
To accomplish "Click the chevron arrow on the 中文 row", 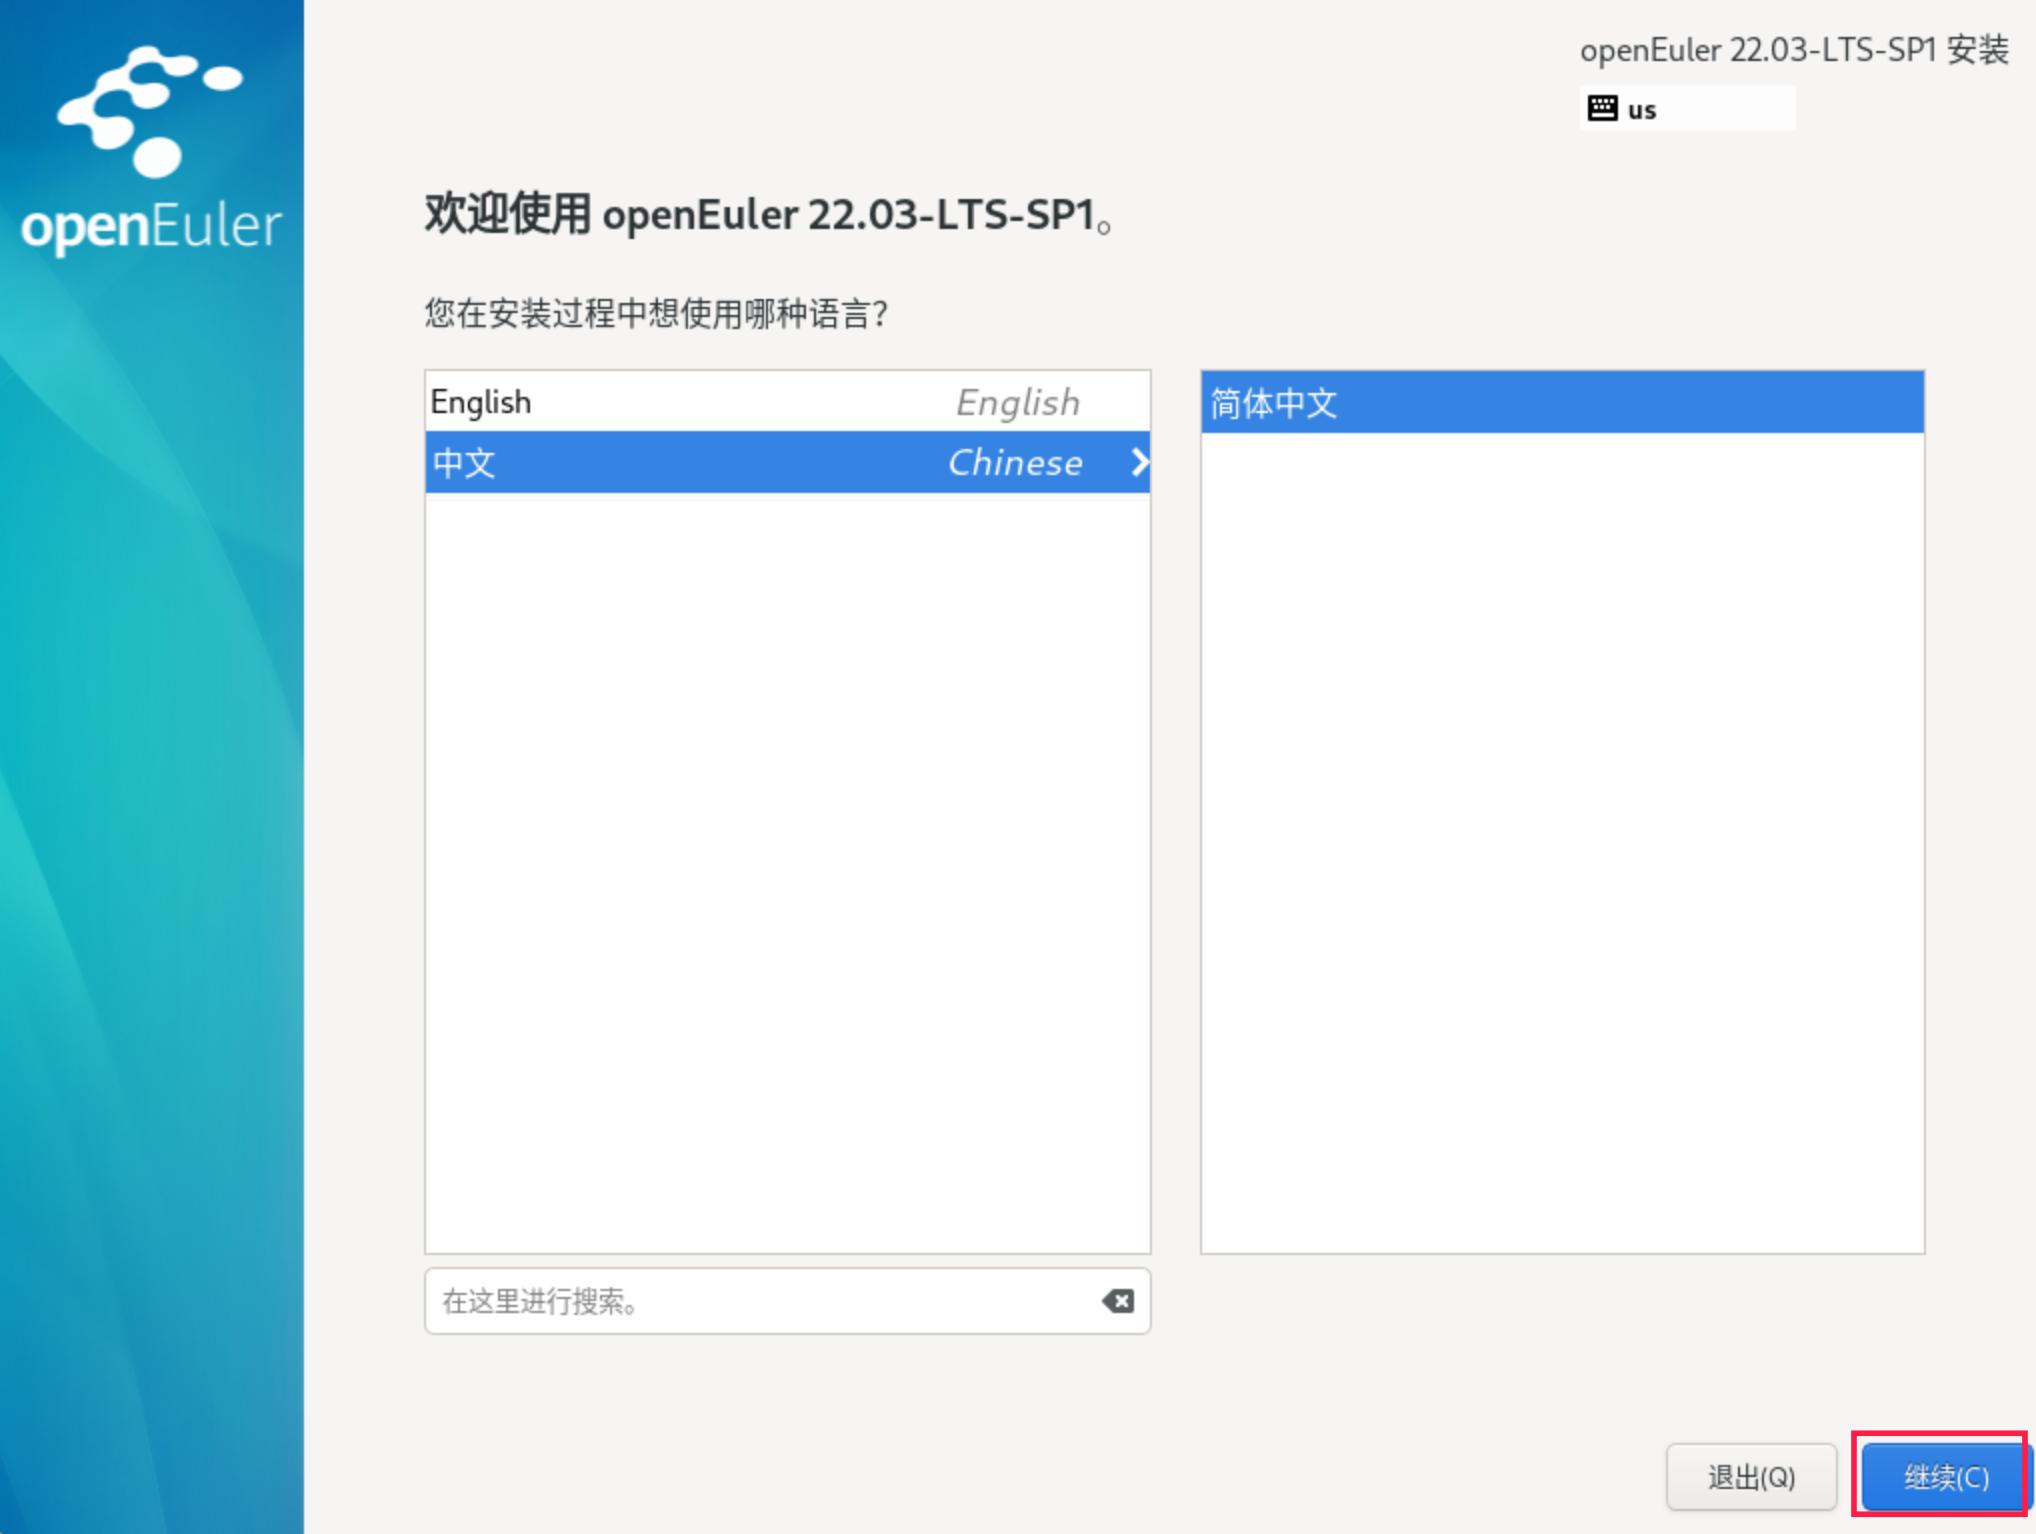I will (x=1138, y=462).
